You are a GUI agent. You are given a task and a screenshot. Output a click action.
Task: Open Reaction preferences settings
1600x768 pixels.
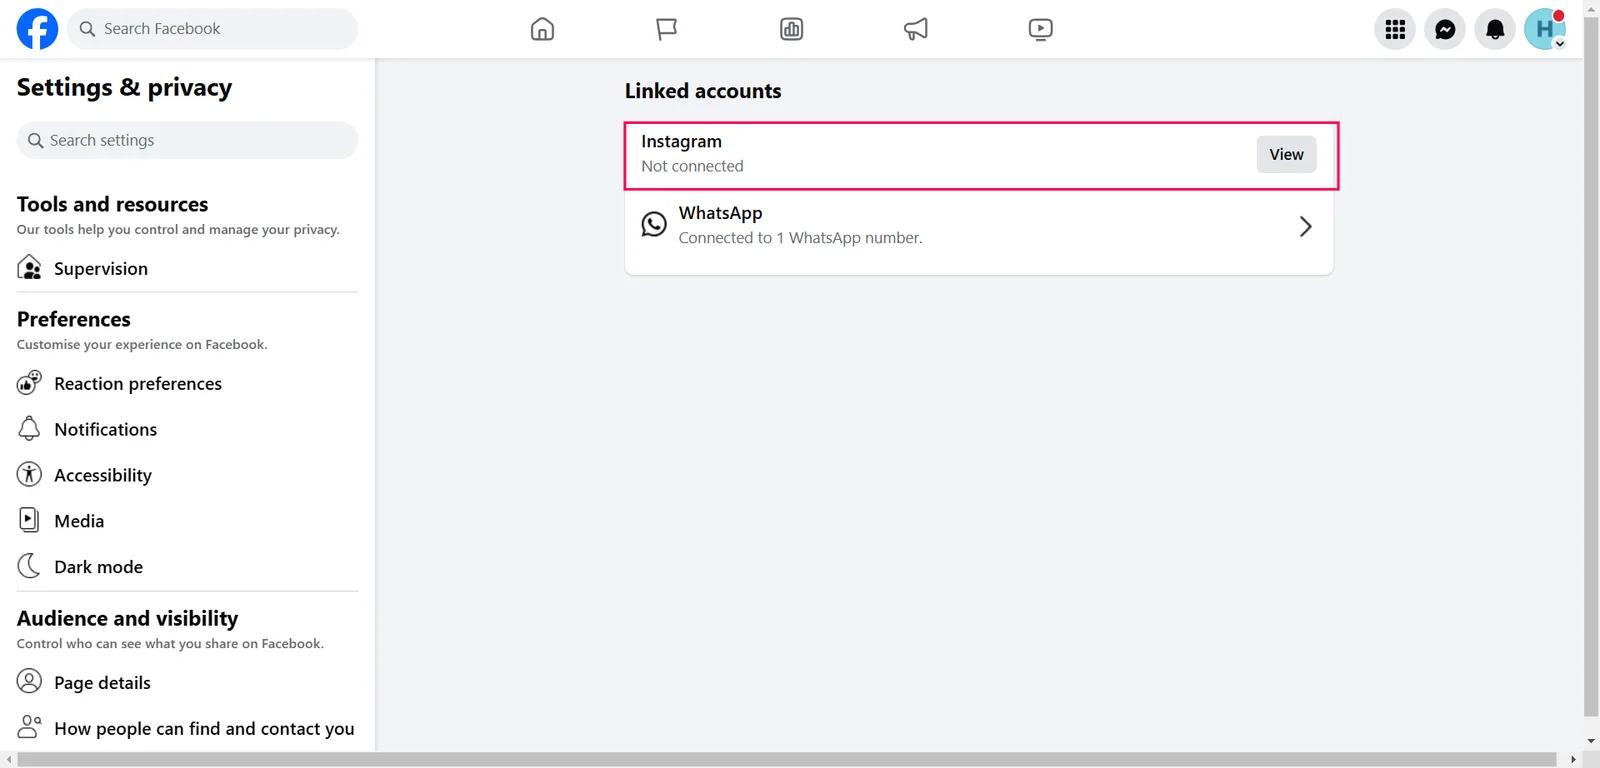(187, 383)
